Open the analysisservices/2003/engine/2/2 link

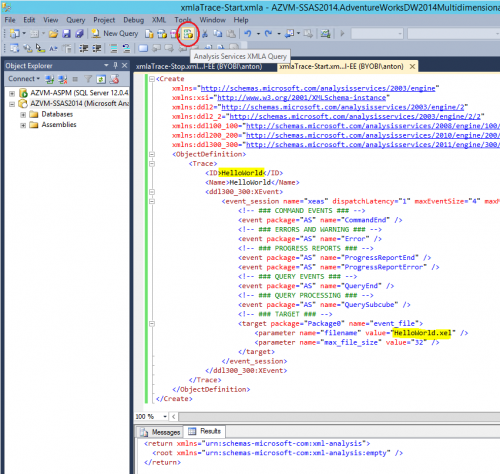355,117
